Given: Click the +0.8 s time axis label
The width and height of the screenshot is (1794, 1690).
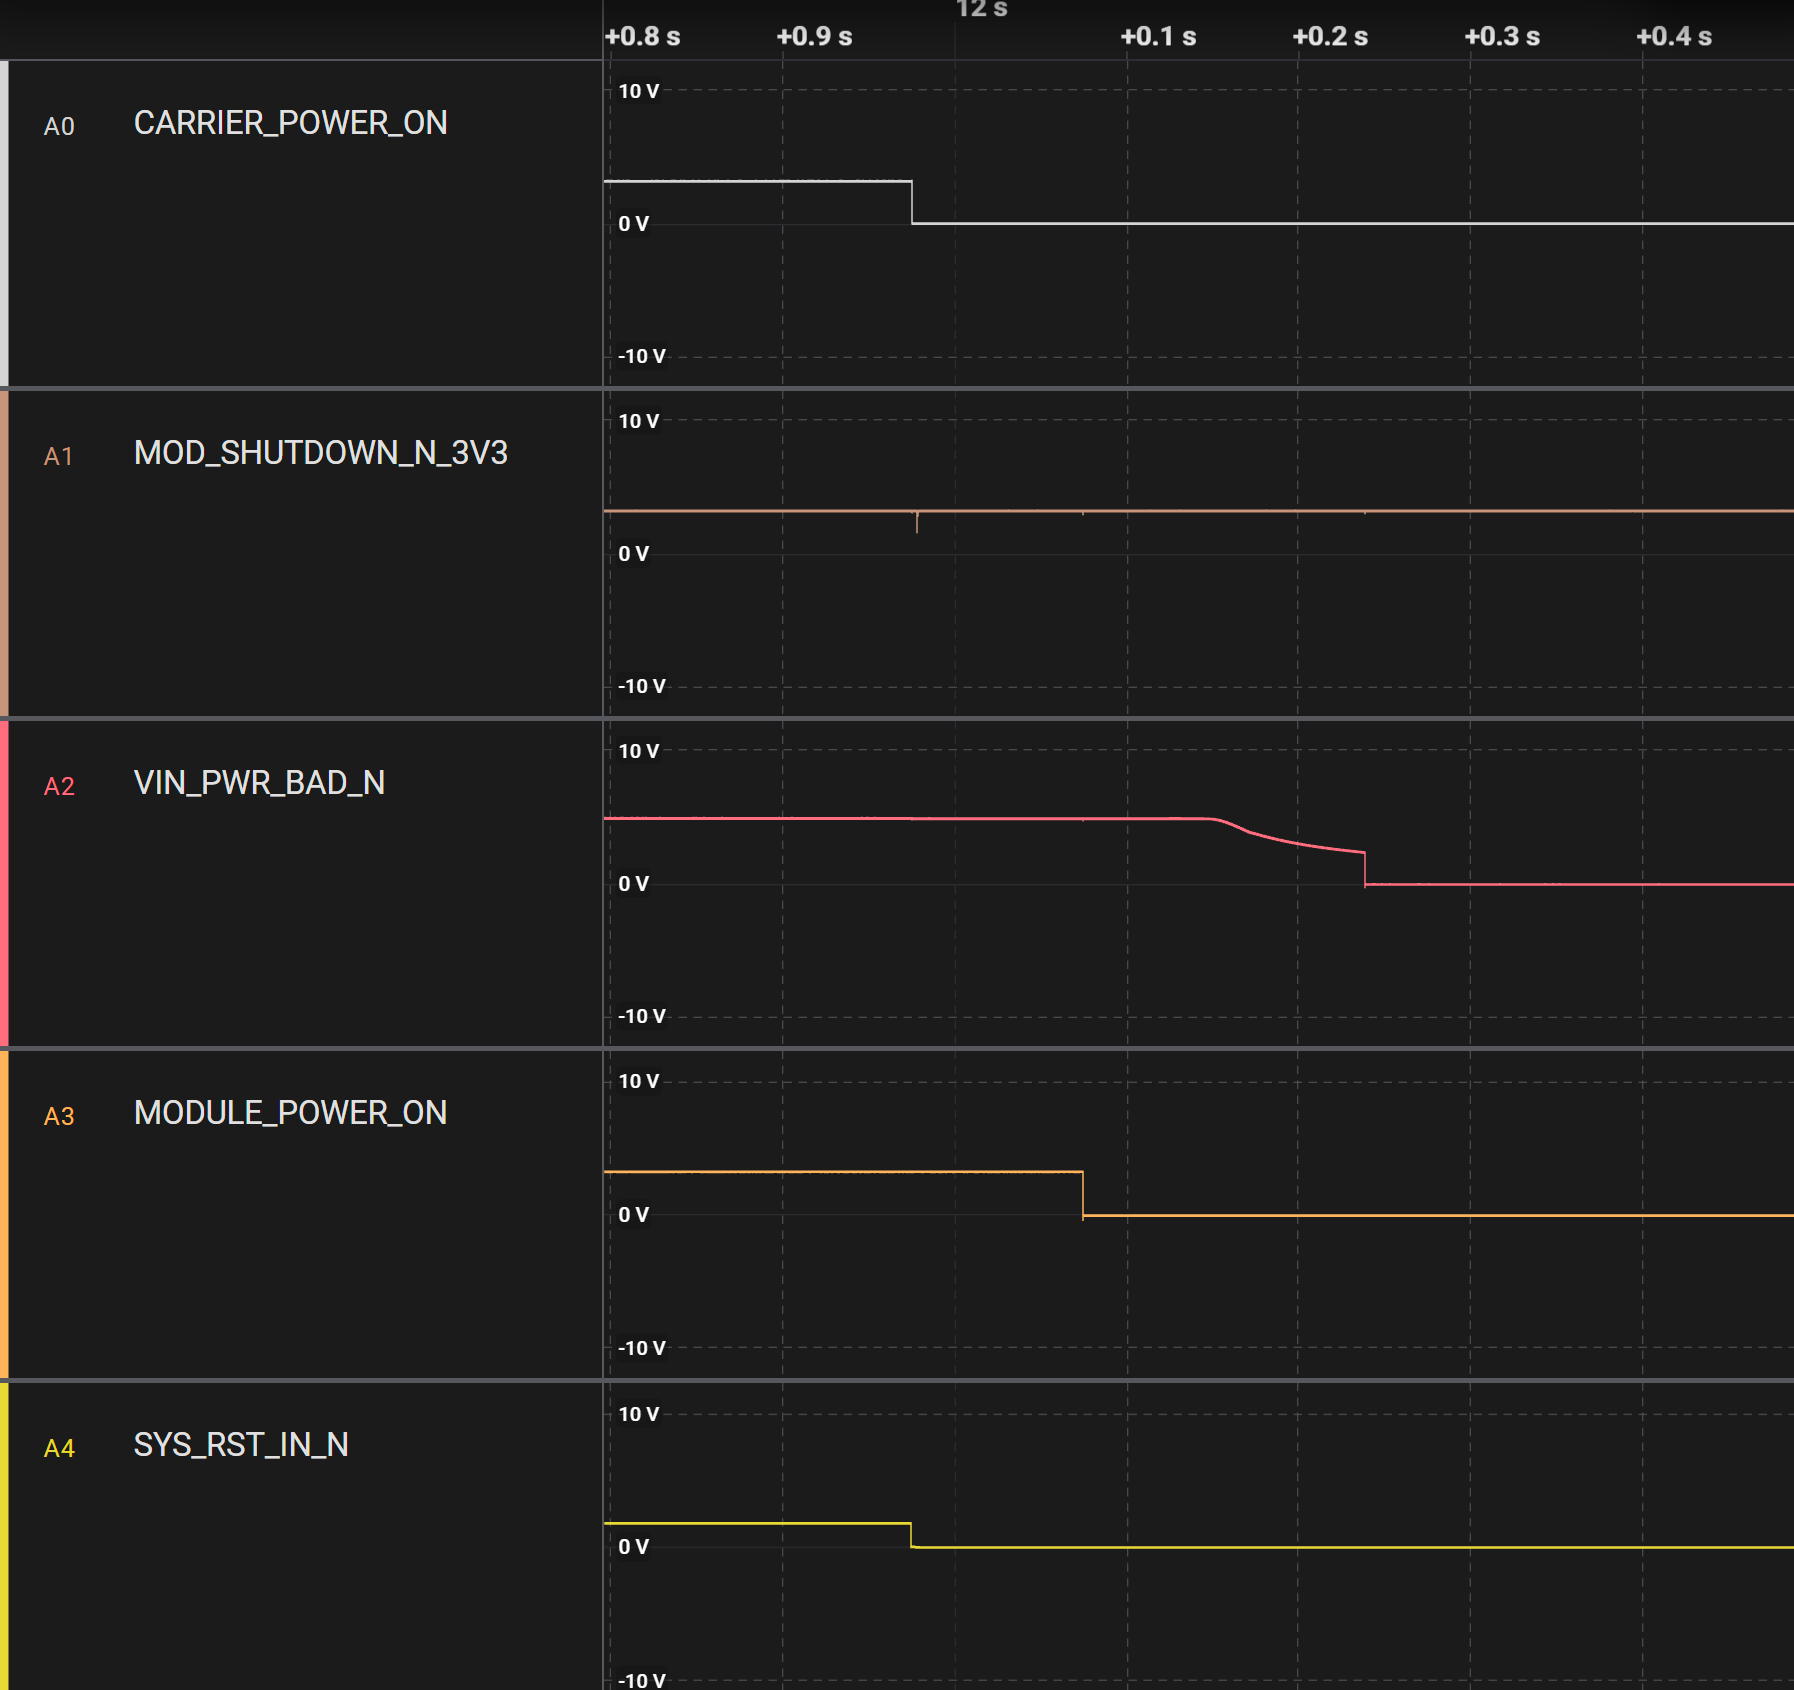Looking at the screenshot, I should pyautogui.click(x=642, y=37).
